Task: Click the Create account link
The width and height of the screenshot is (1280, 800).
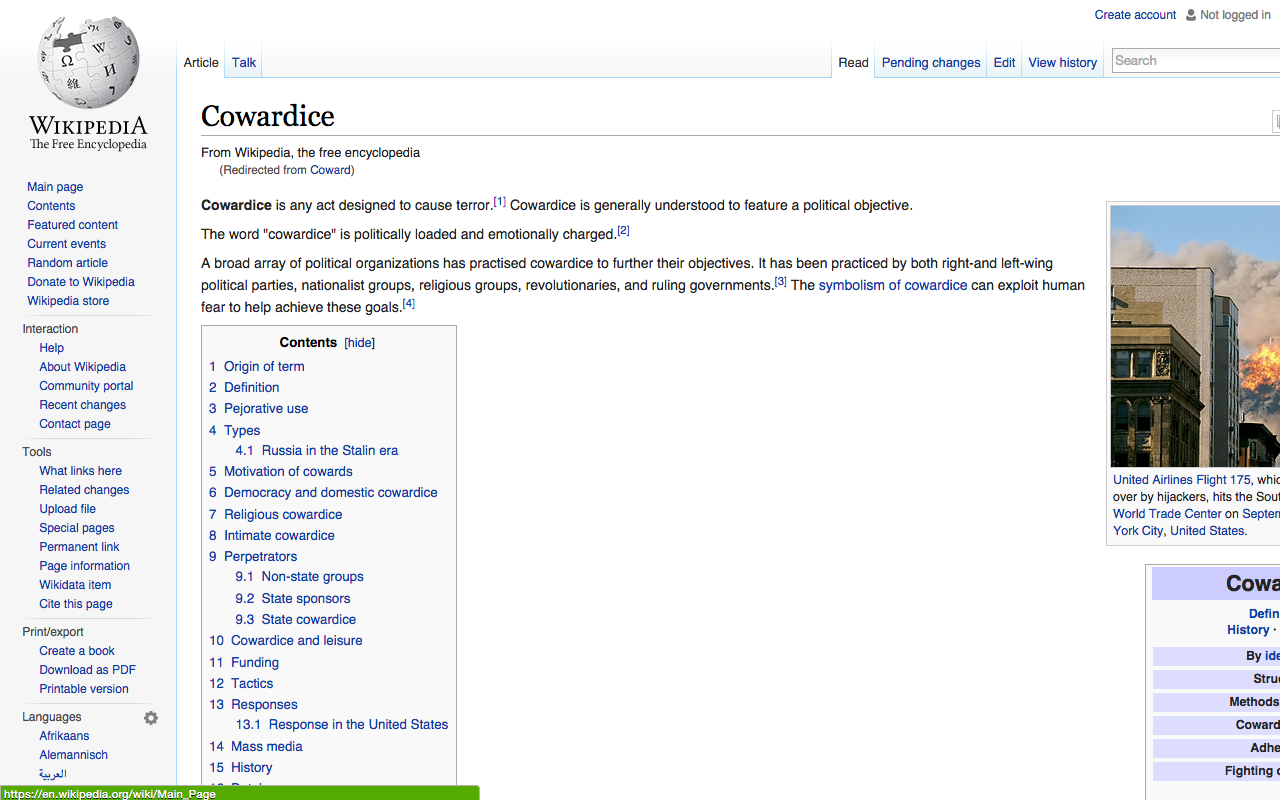Action: [x=1135, y=15]
